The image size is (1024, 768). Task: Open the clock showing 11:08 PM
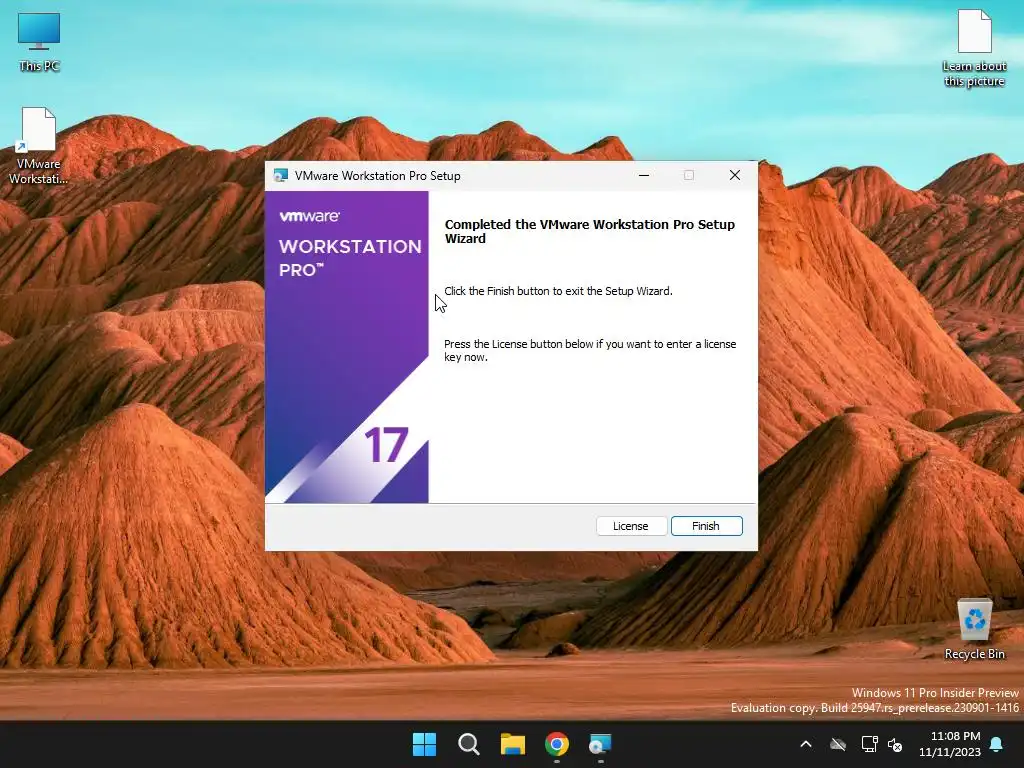949,744
